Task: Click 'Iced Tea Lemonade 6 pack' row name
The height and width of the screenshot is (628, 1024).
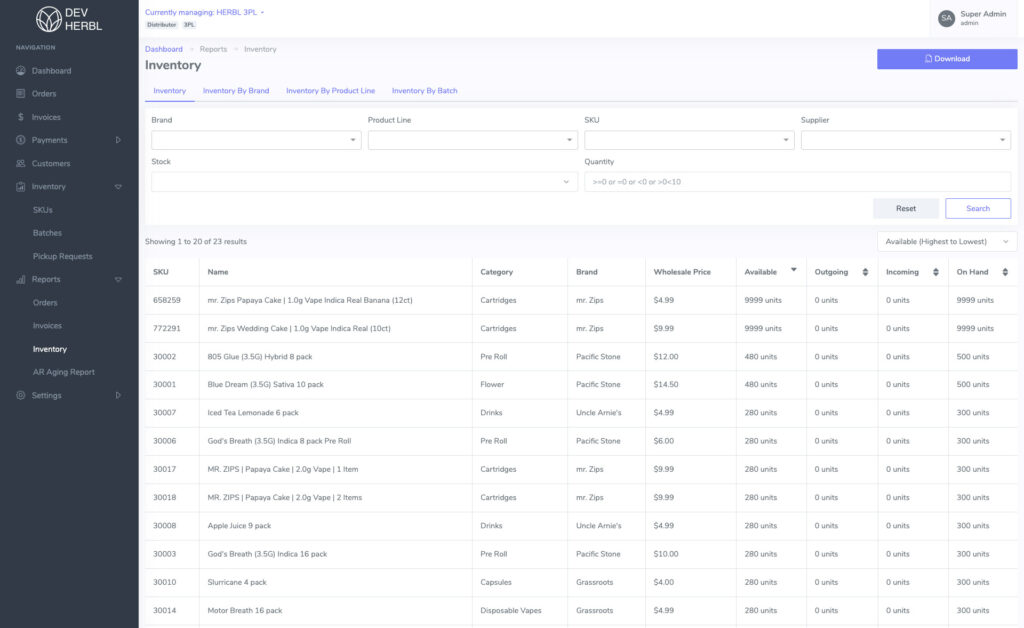Action: click(x=253, y=413)
